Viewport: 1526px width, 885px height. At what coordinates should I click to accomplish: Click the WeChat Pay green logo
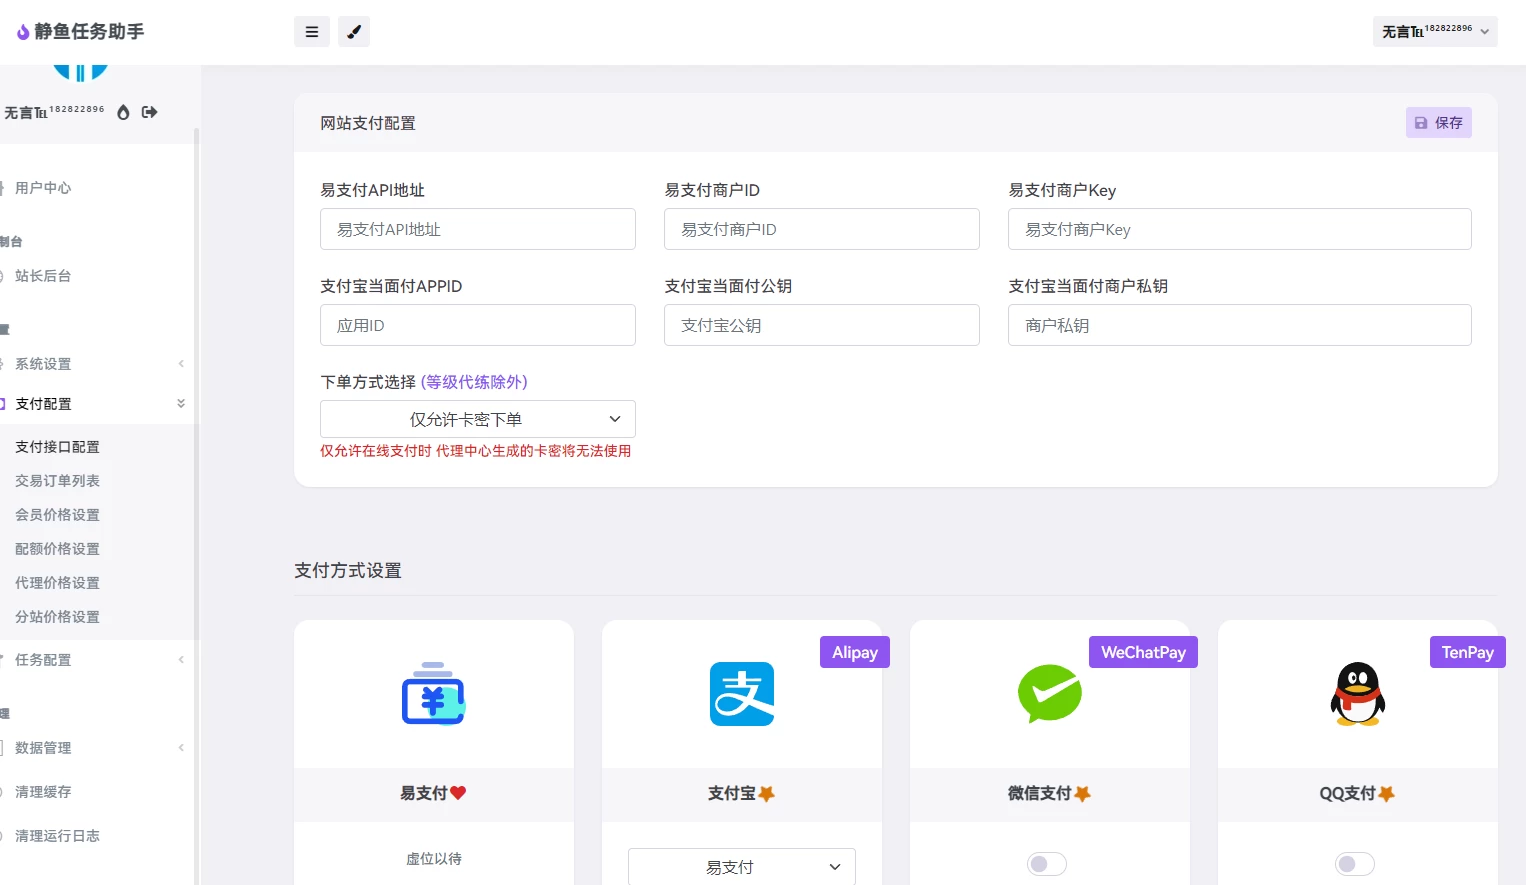point(1049,693)
